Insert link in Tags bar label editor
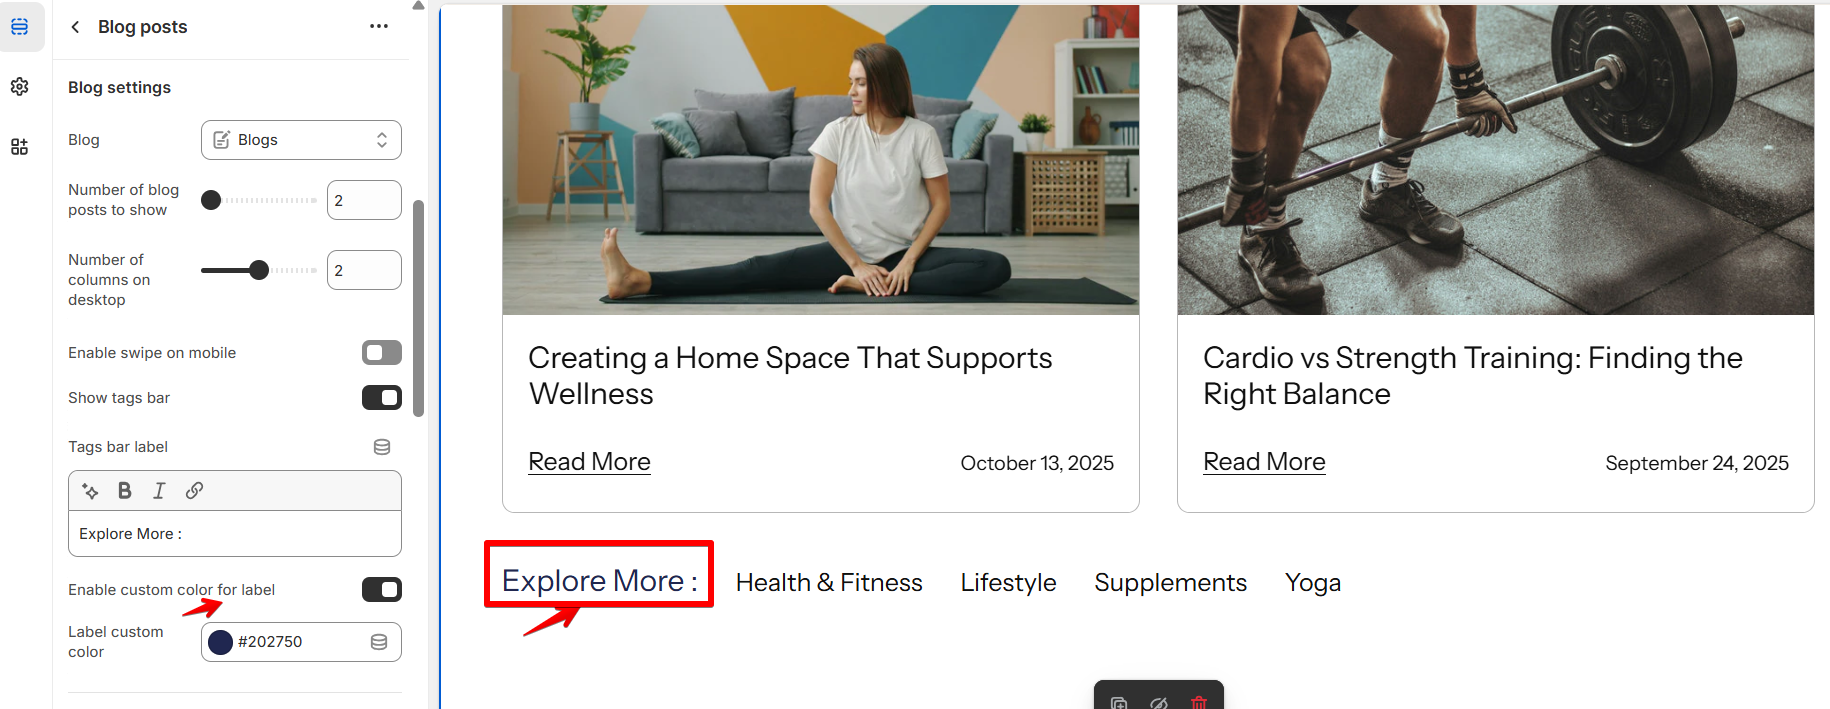Viewport: 1830px width, 709px height. (x=194, y=490)
